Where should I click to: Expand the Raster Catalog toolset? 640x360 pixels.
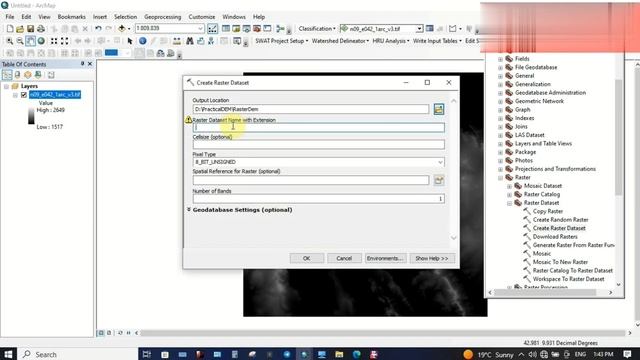(509, 195)
